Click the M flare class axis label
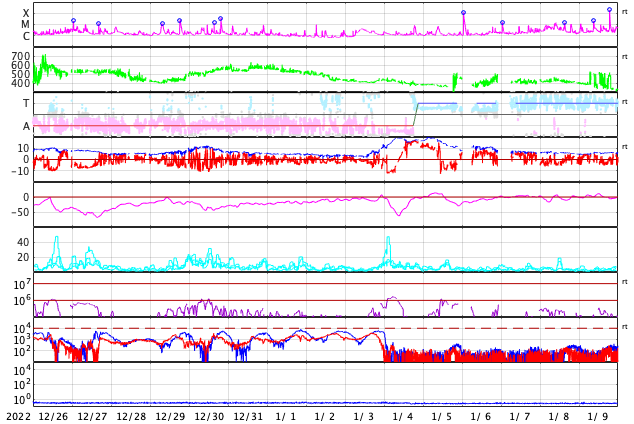Screen dimensions: 634x424 click(x=25, y=25)
